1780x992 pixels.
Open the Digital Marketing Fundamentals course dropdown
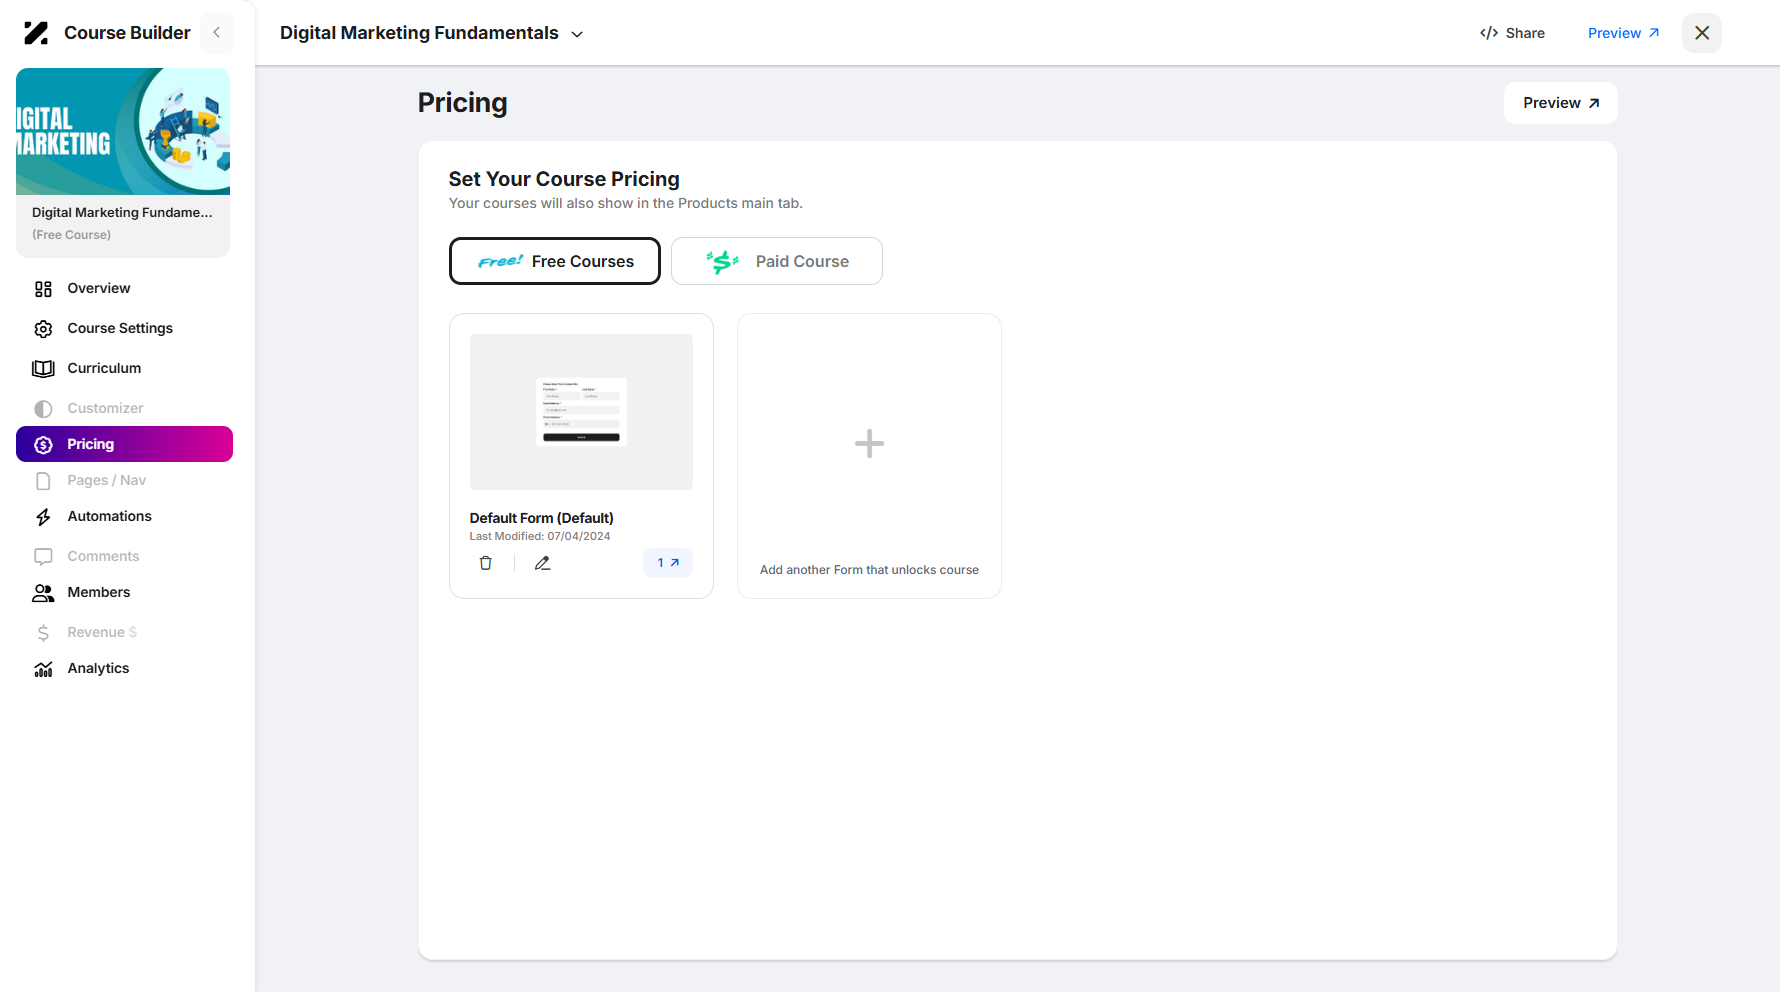click(x=431, y=33)
